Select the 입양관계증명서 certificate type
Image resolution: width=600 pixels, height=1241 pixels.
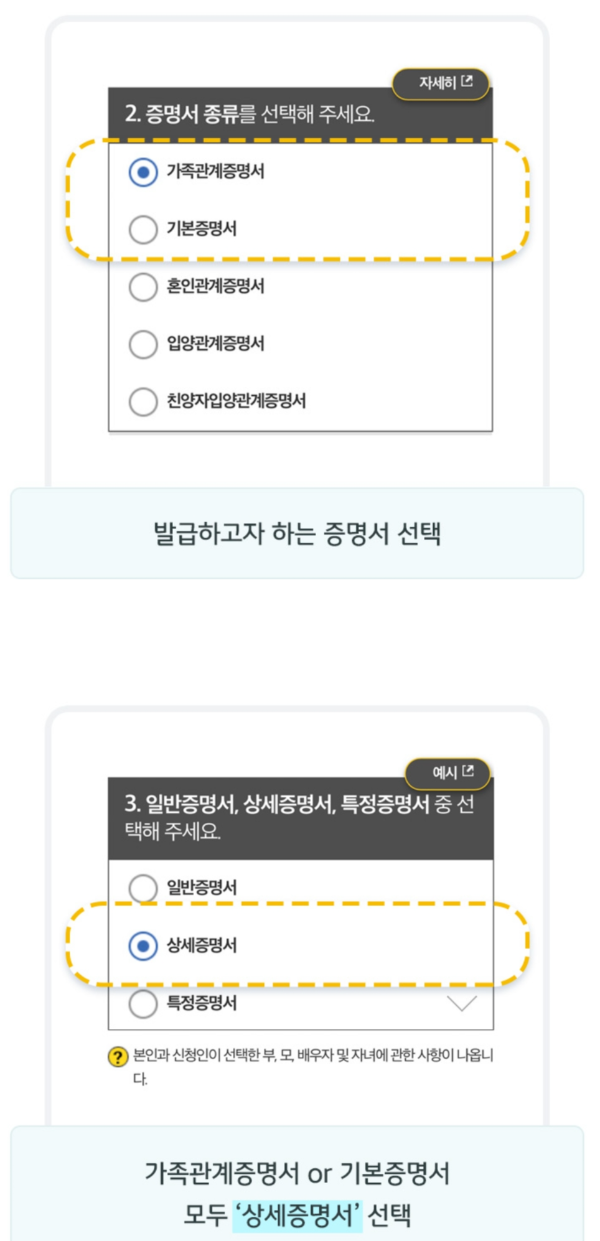143,345
